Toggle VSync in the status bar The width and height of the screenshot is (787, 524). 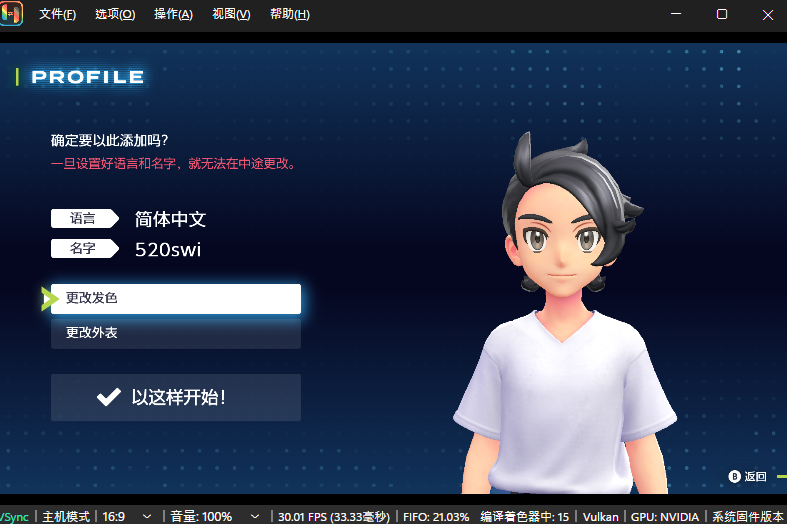tap(14, 516)
